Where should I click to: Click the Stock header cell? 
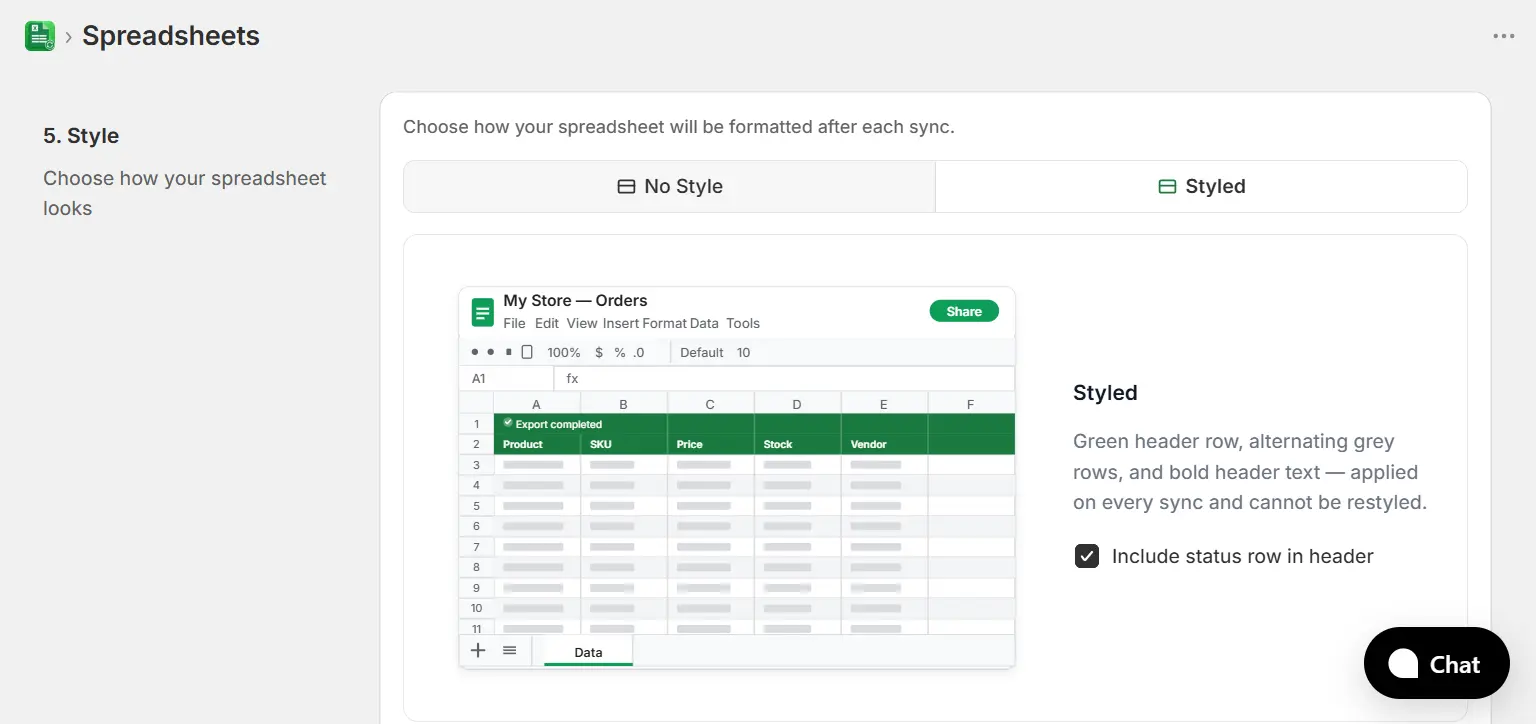tap(798, 444)
